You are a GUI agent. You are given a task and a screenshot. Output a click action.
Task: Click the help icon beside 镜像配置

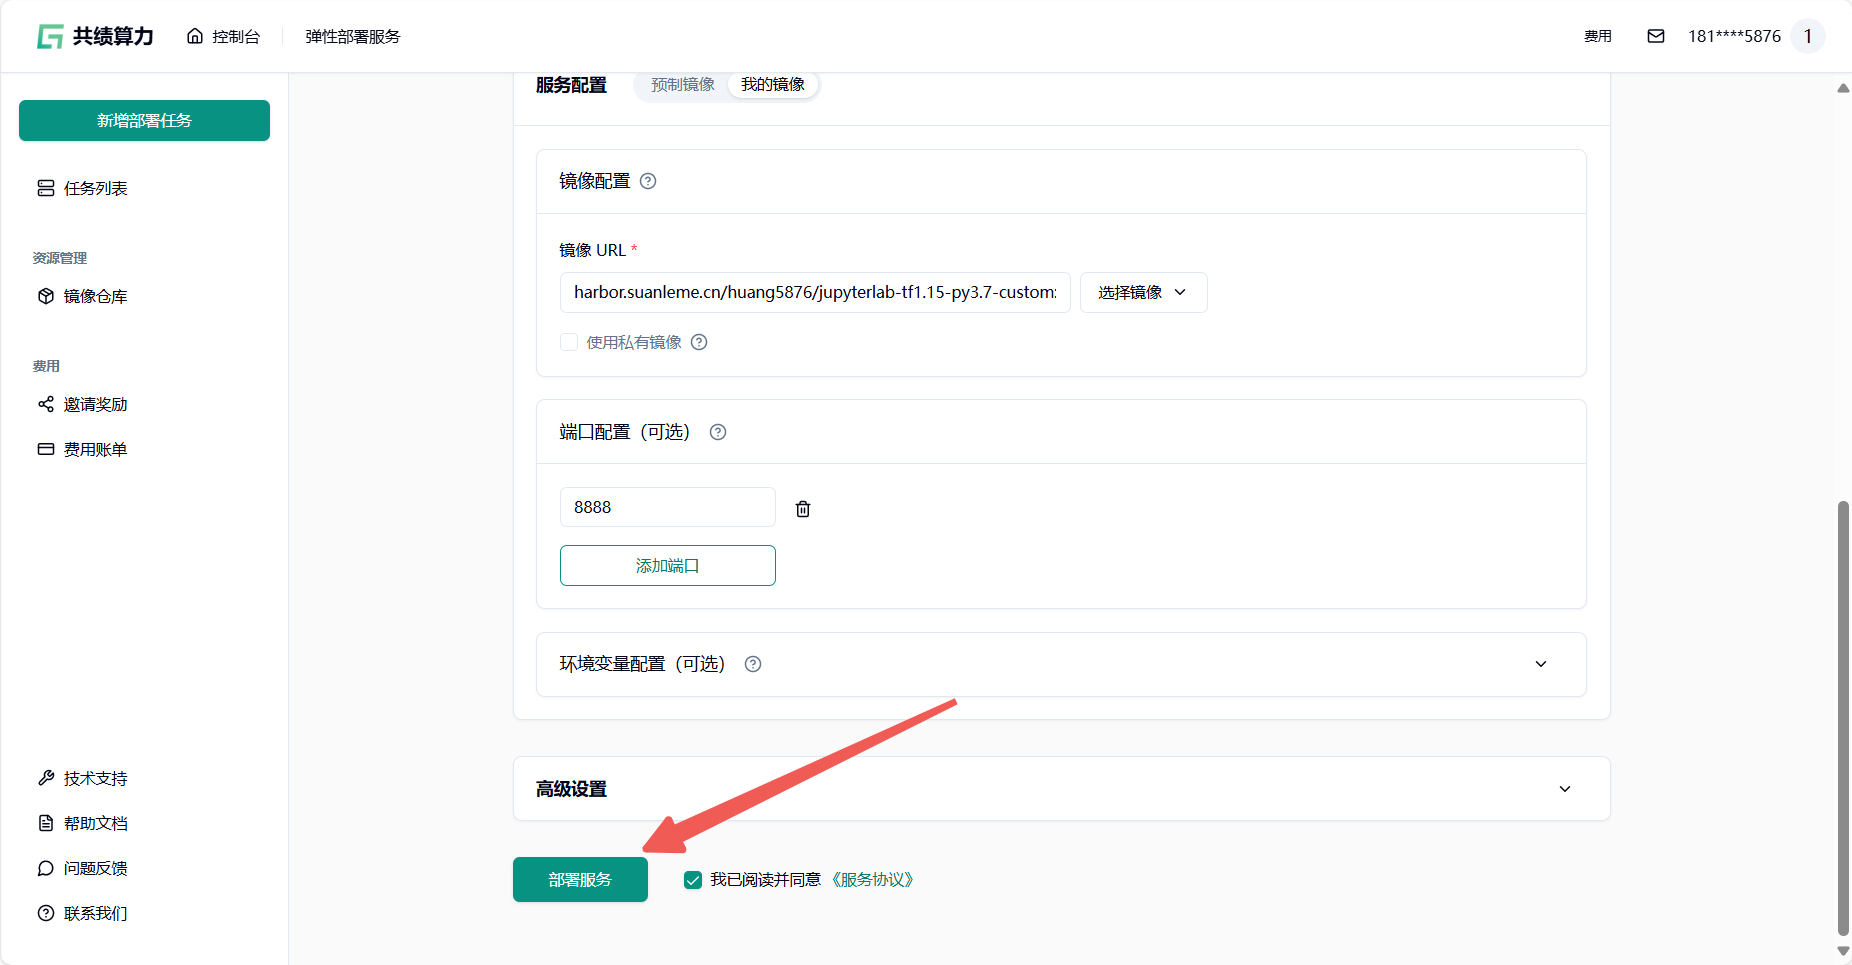[648, 181]
